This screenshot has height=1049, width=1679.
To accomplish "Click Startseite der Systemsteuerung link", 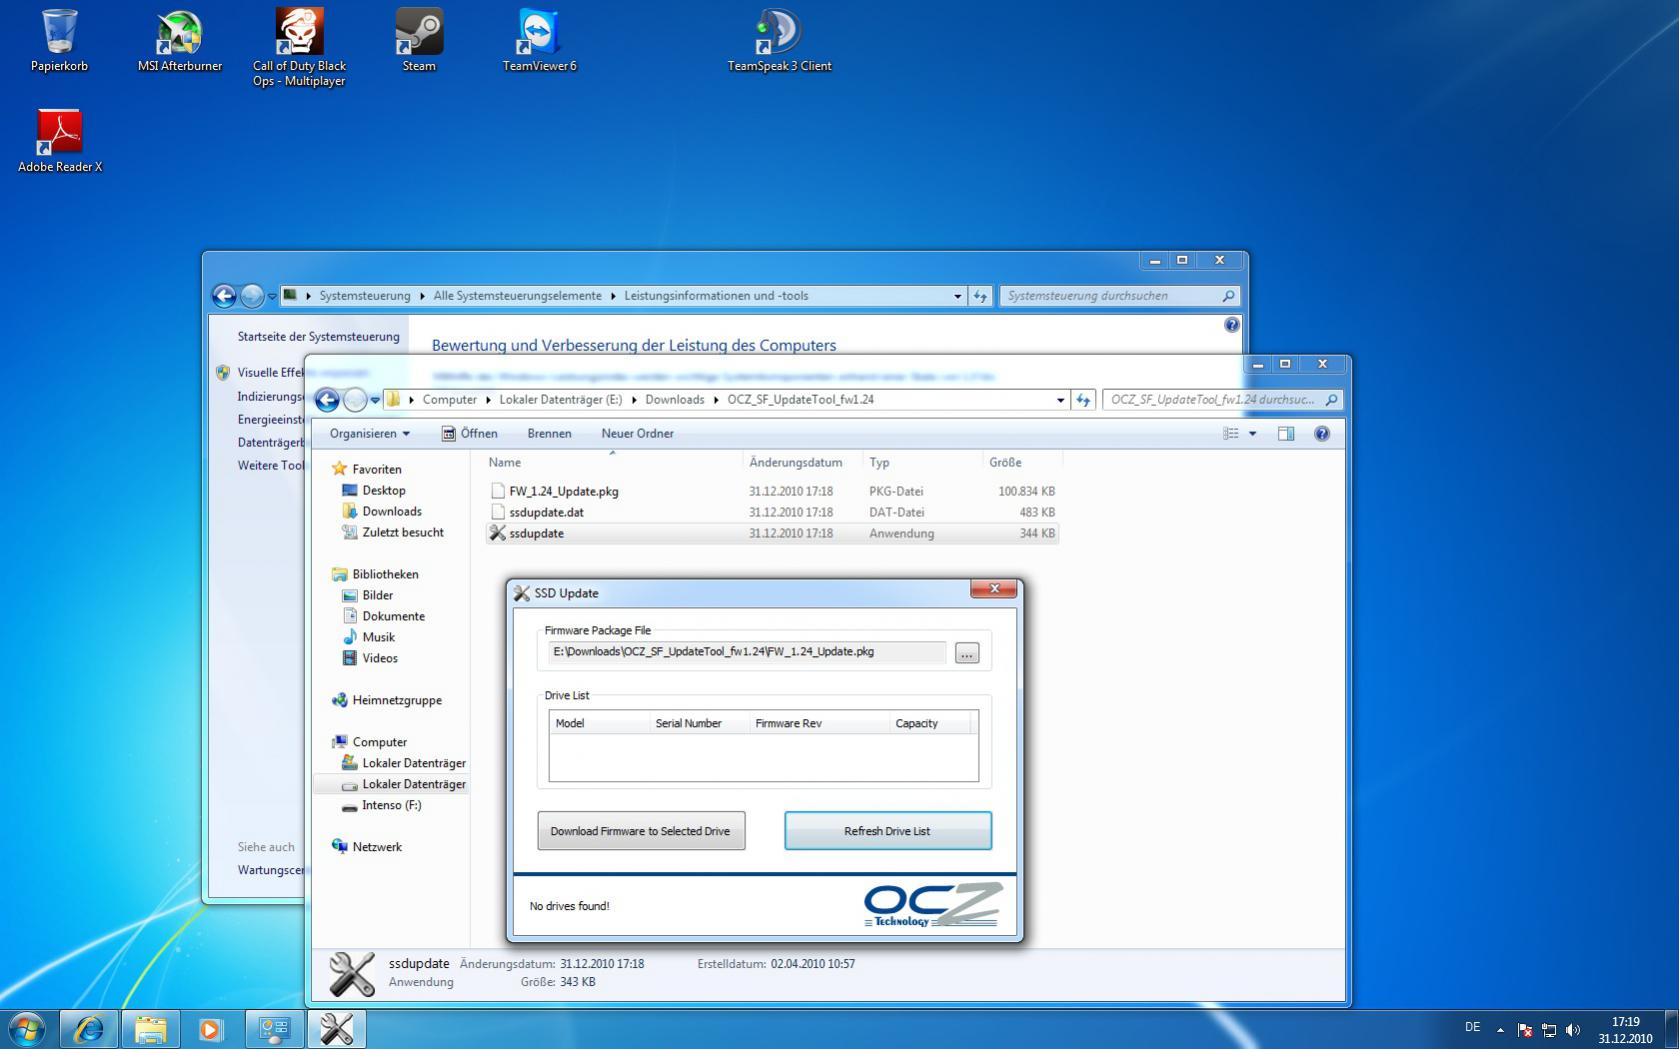I will coord(318,337).
